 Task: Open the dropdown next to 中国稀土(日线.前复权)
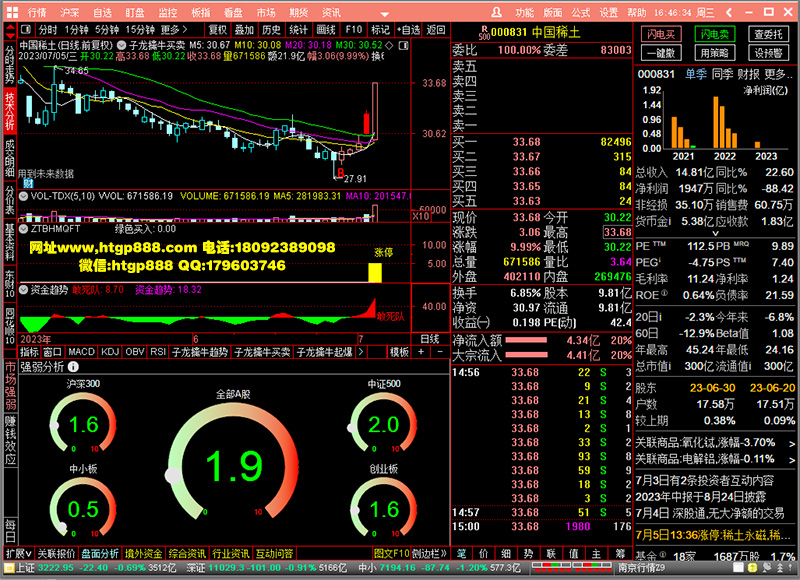[121, 45]
